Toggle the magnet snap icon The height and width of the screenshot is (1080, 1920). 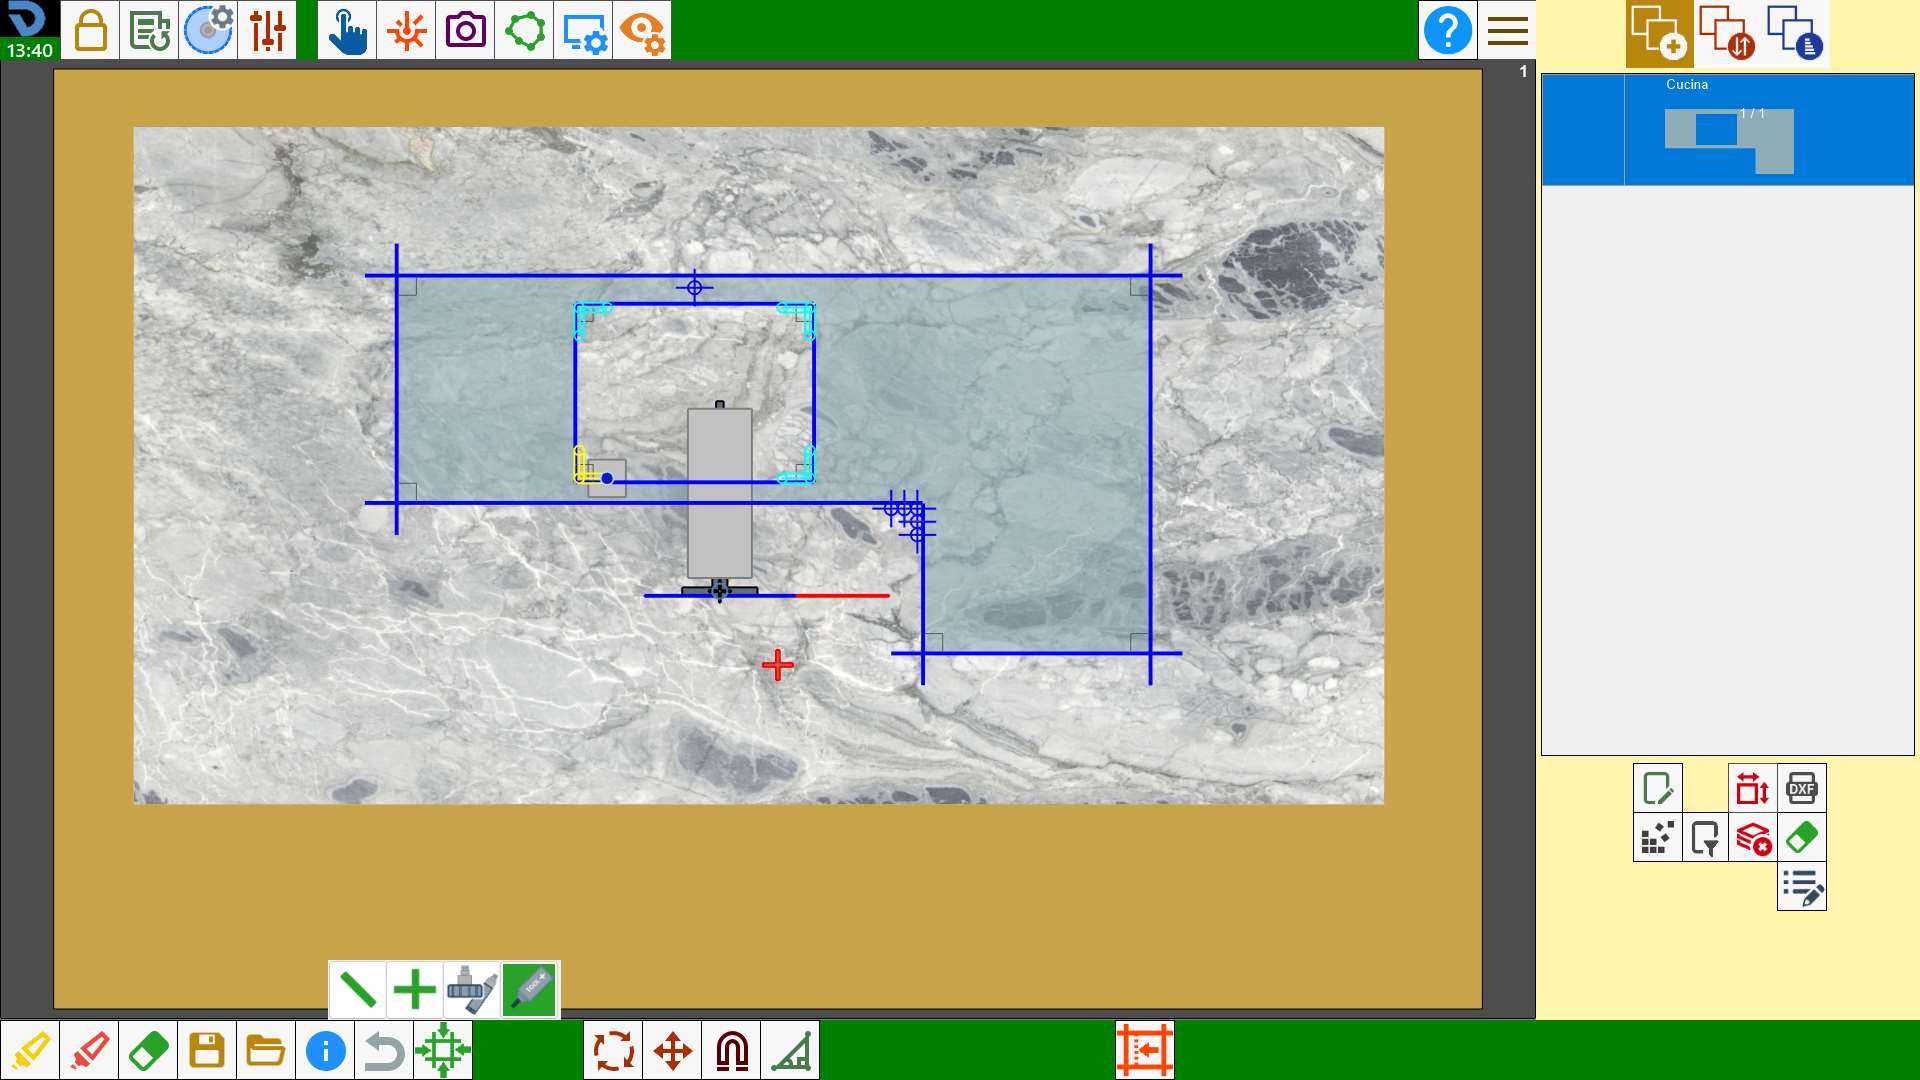point(732,1050)
